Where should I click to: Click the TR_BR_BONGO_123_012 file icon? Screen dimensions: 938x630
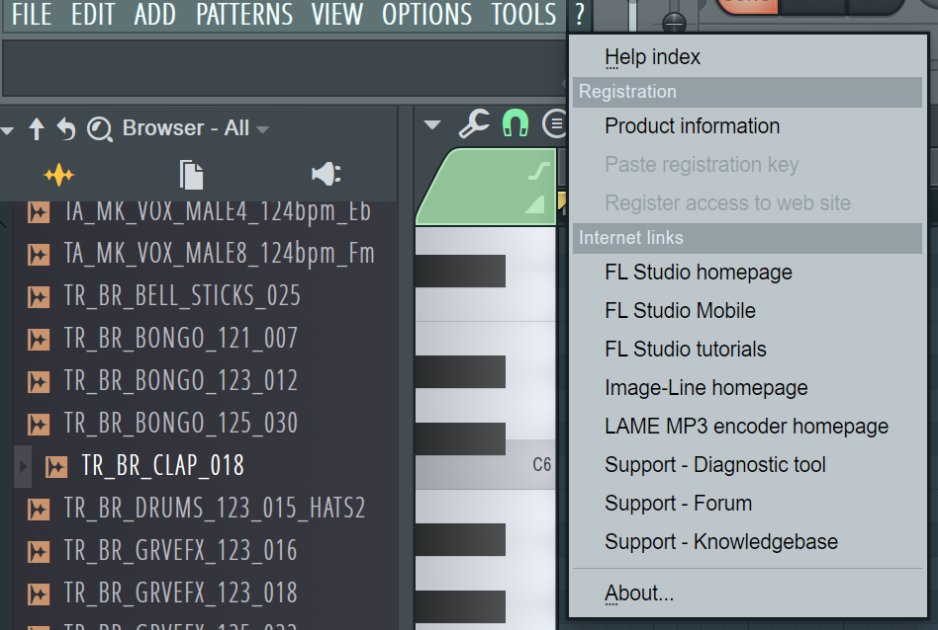(x=38, y=382)
